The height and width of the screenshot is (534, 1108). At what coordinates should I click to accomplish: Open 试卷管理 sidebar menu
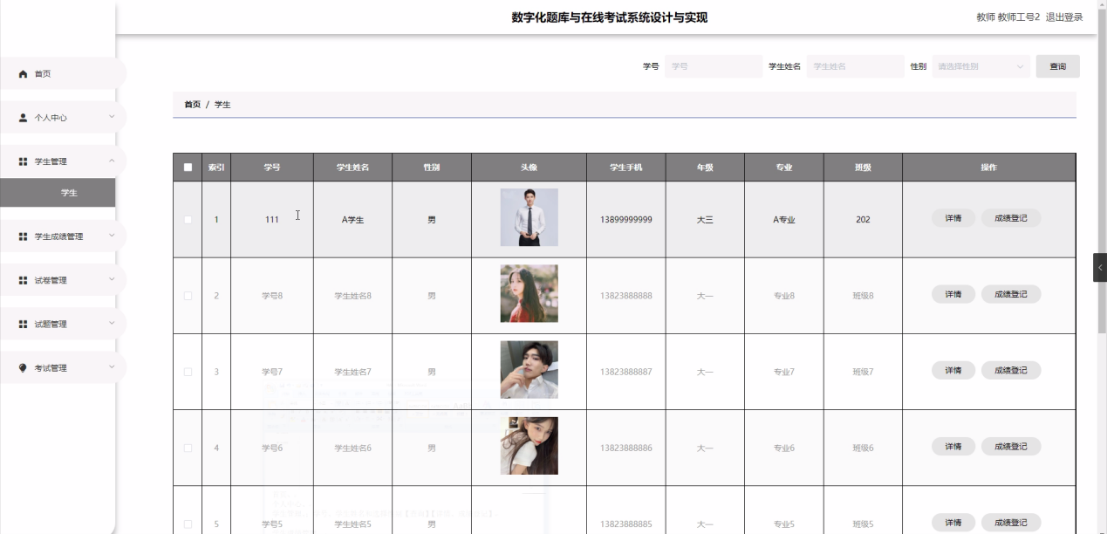click(x=62, y=280)
